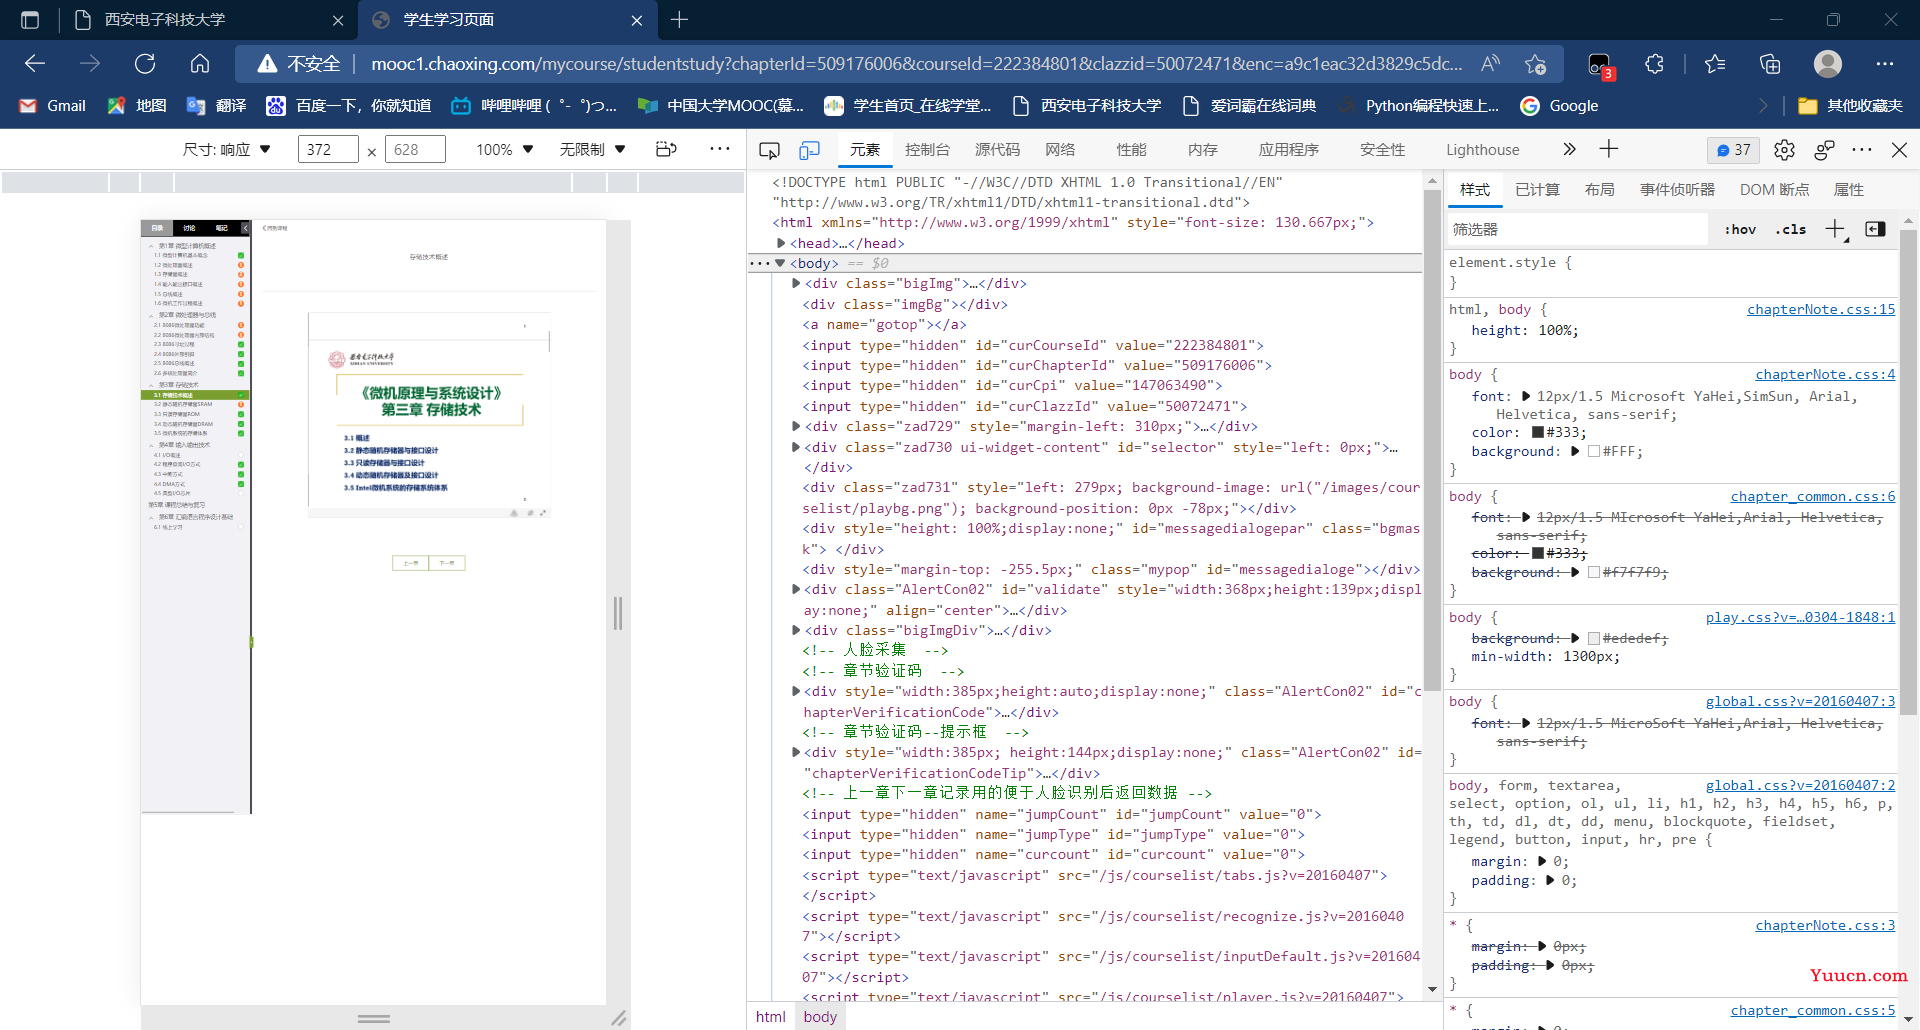The width and height of the screenshot is (1920, 1030).
Task: Go to browser home page
Action: [200, 64]
